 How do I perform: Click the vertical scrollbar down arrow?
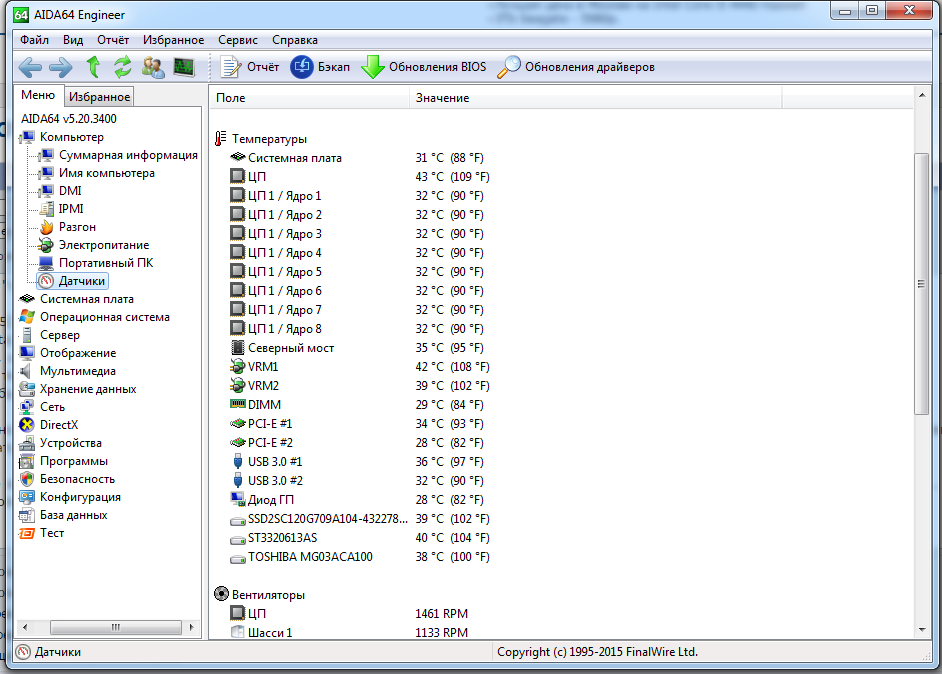point(922,630)
